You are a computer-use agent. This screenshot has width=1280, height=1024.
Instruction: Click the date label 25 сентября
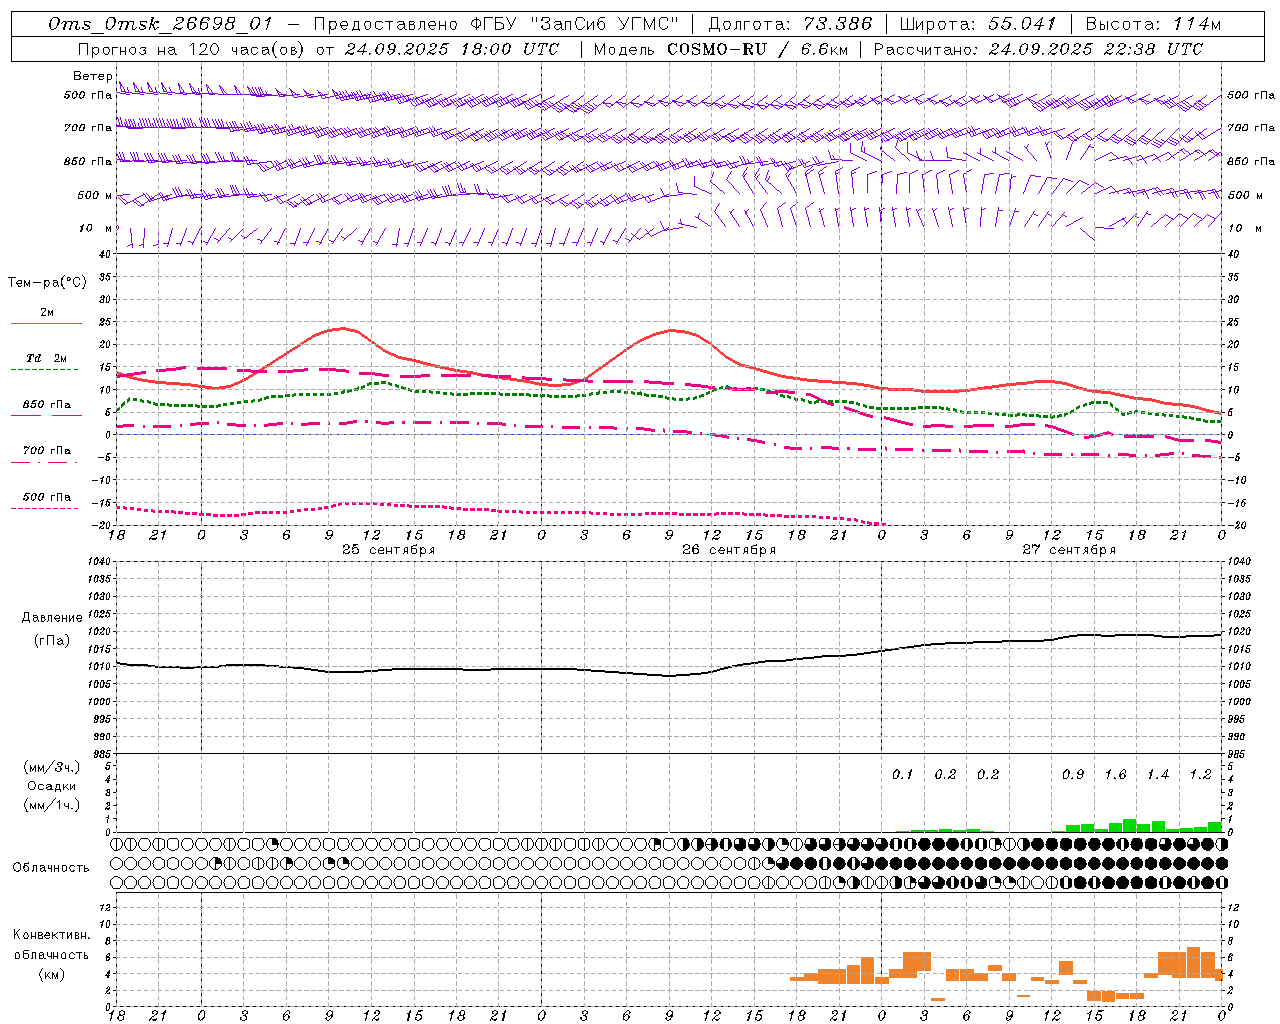tap(388, 550)
